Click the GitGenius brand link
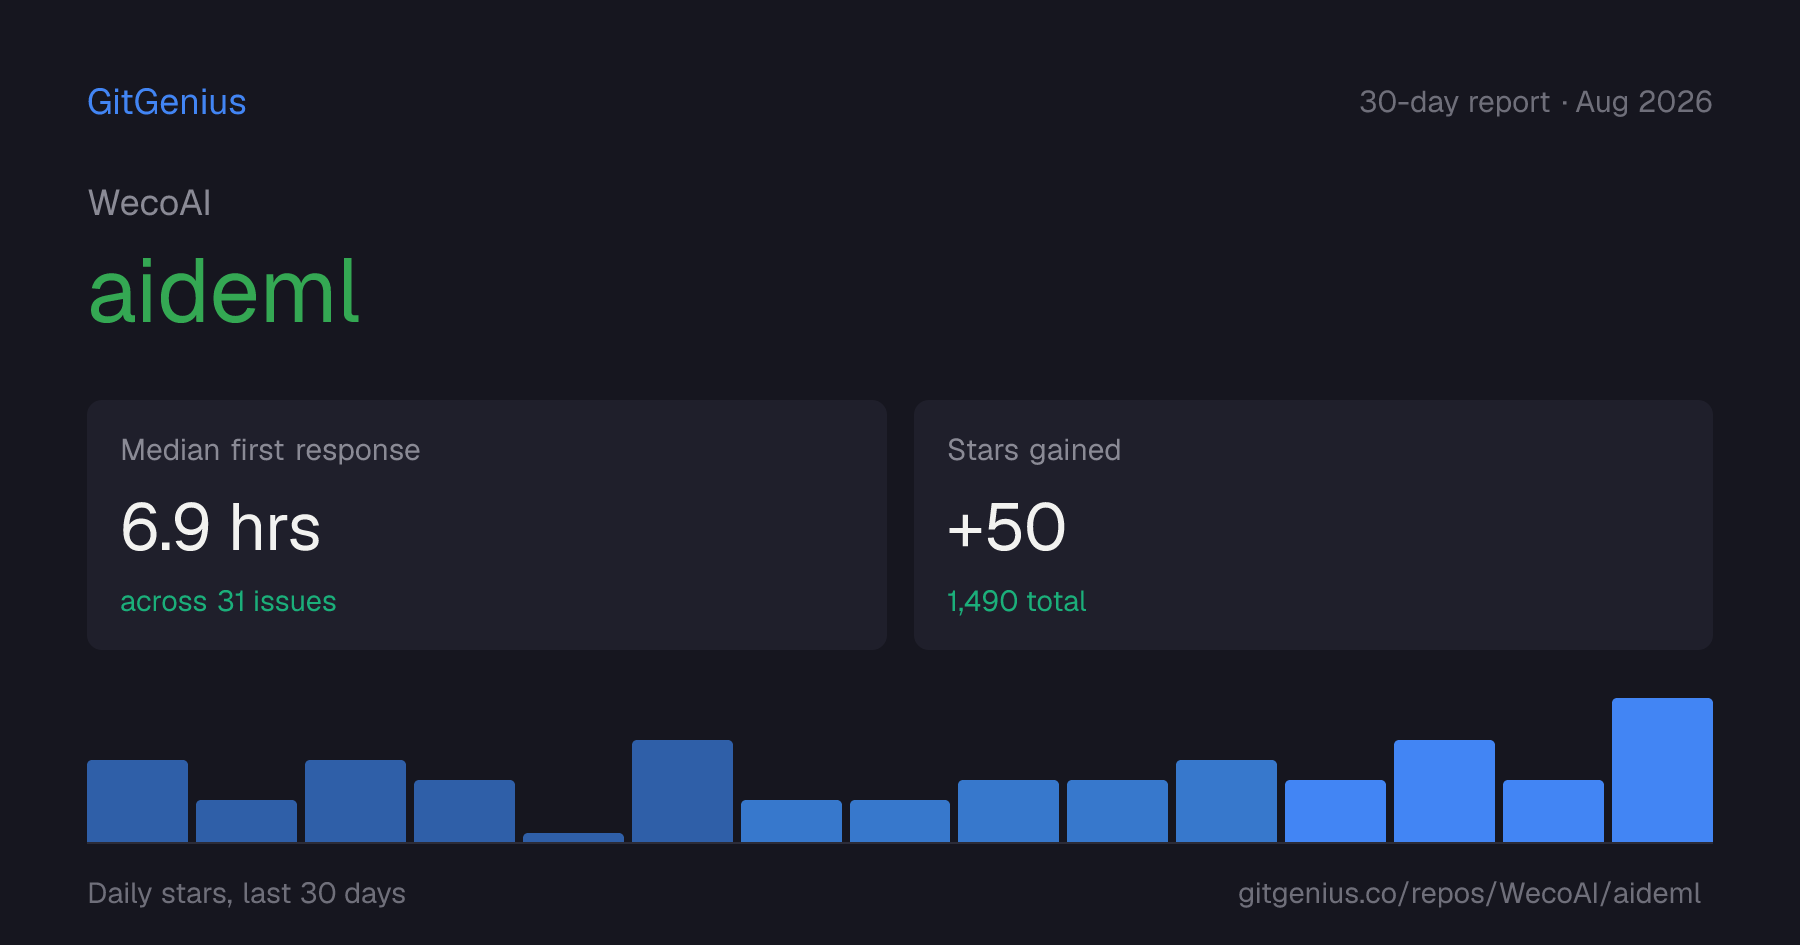1800x945 pixels. click(x=167, y=102)
